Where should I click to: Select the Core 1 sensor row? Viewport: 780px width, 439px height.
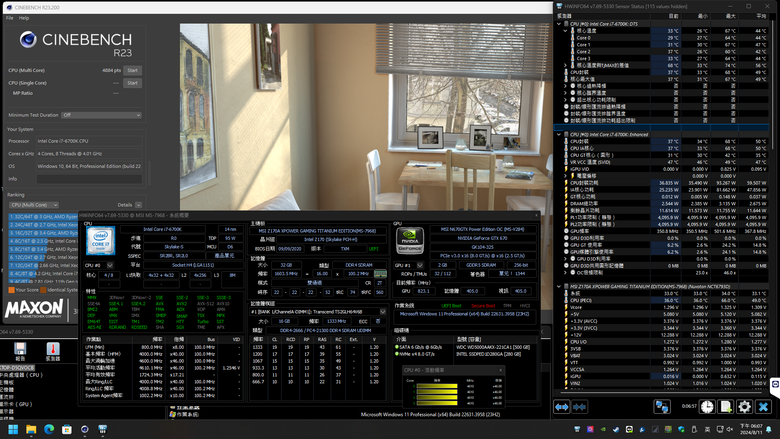click(663, 45)
